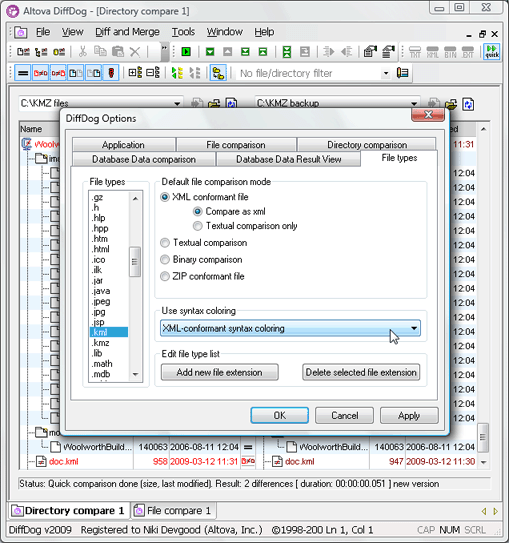Click Add new file extension
This screenshot has height=543, width=509.
pos(220,372)
